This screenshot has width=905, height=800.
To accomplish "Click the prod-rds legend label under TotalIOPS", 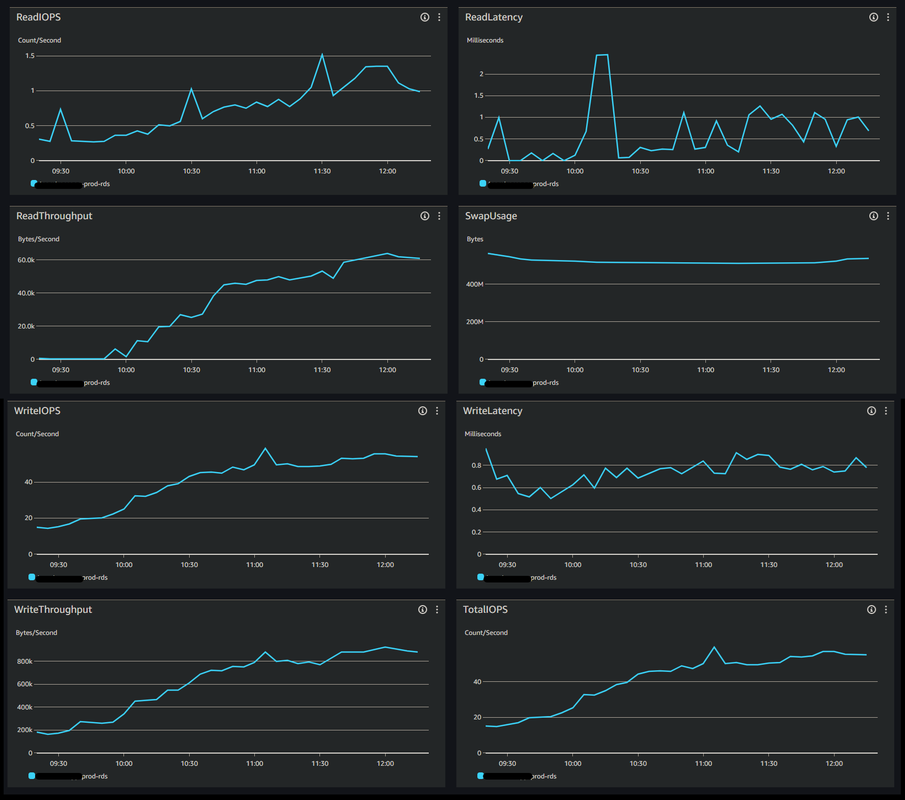I will pos(543,776).
